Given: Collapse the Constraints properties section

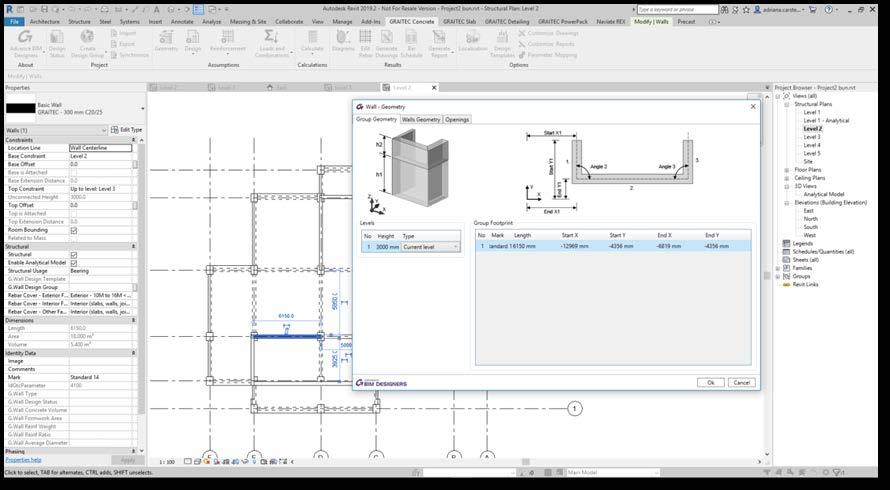Looking at the screenshot, I should point(134,140).
